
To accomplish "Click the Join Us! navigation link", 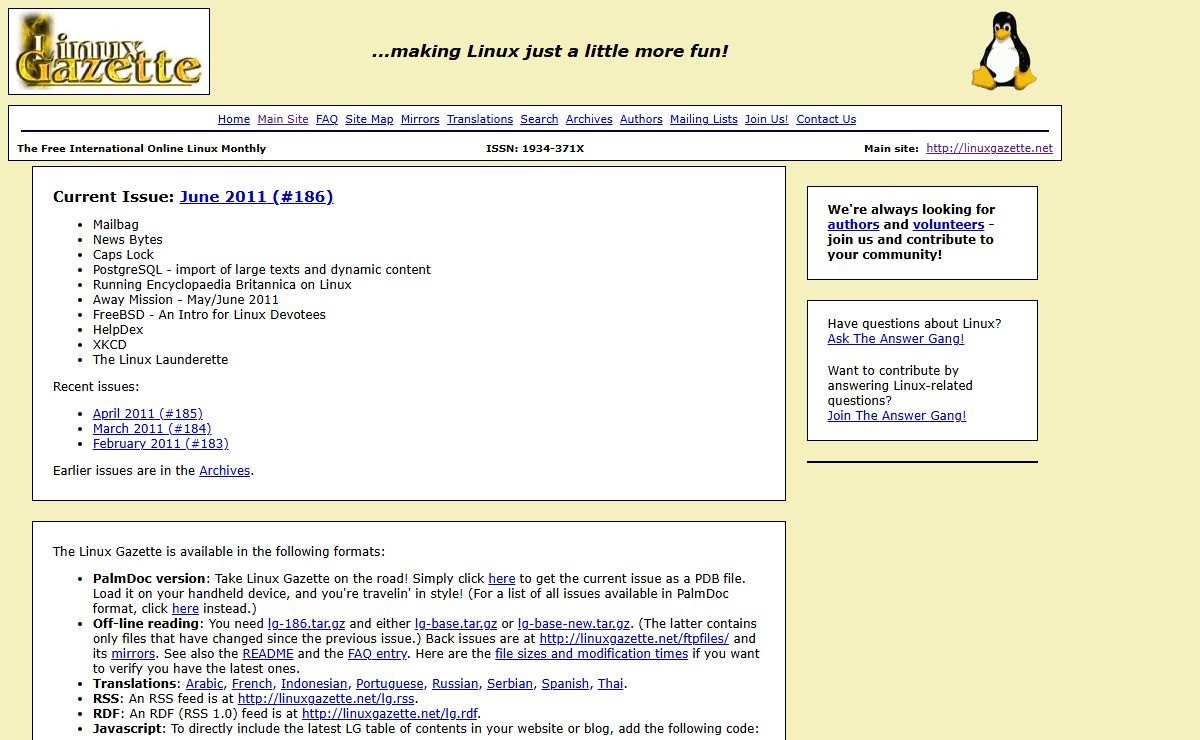I will click(767, 119).
